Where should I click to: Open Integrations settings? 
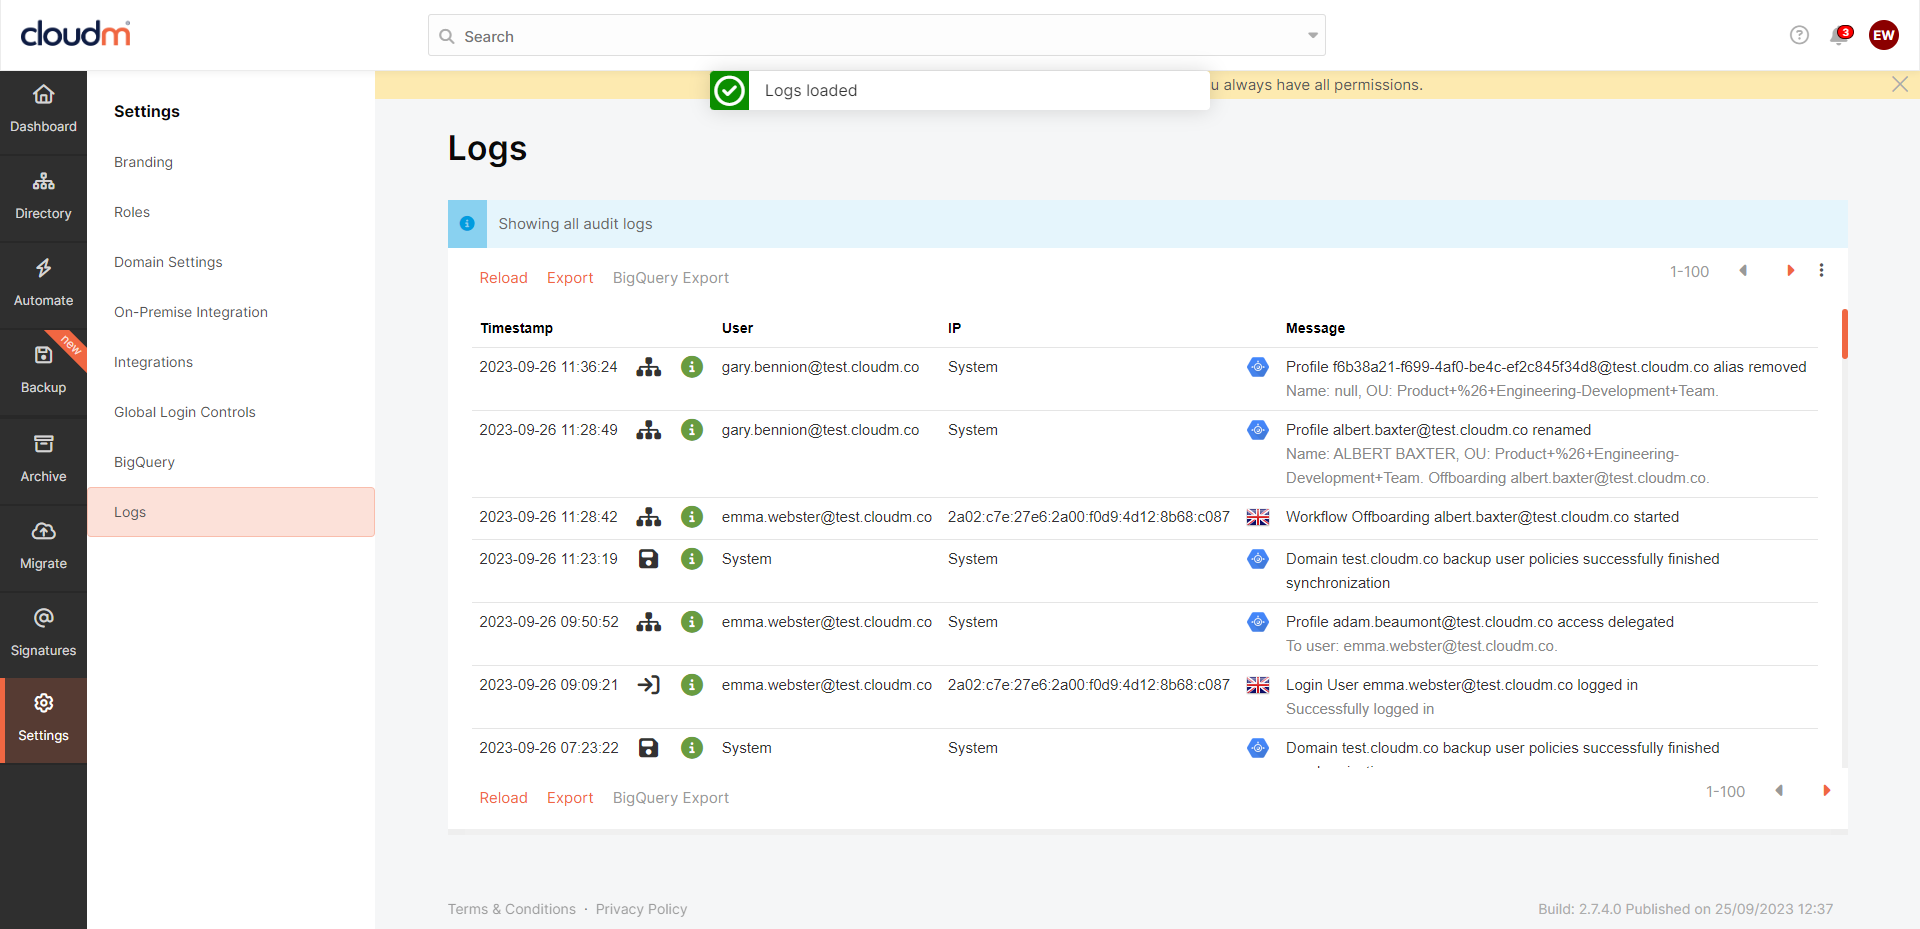153,362
